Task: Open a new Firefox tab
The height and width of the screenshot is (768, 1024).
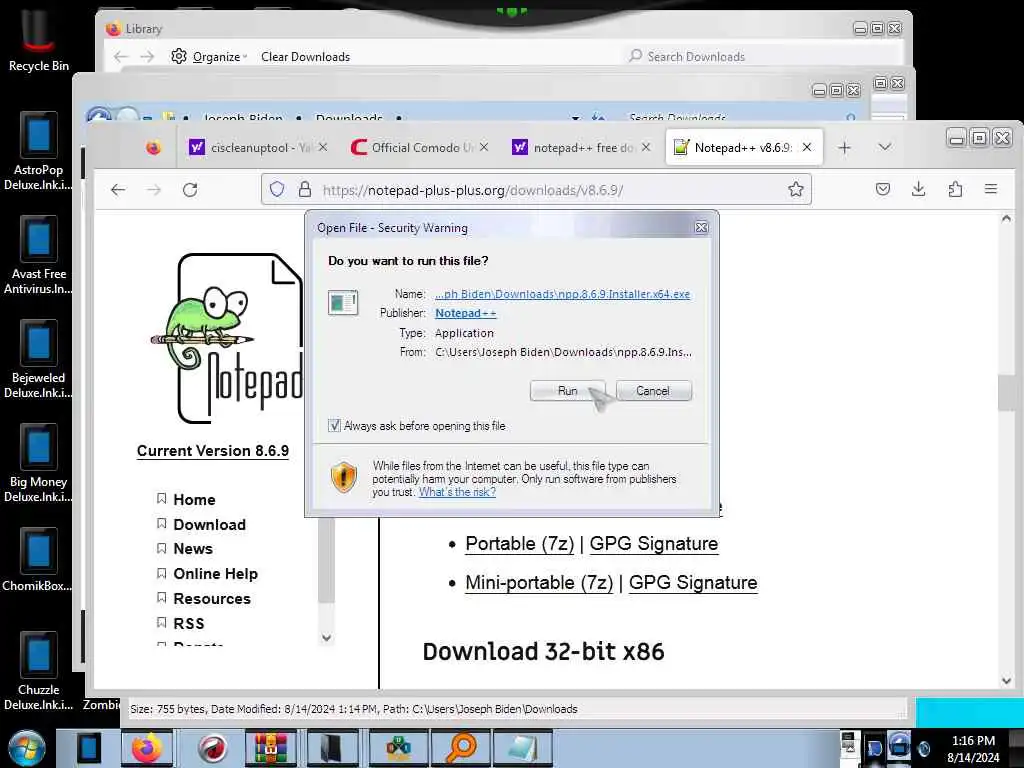Action: tap(844, 148)
